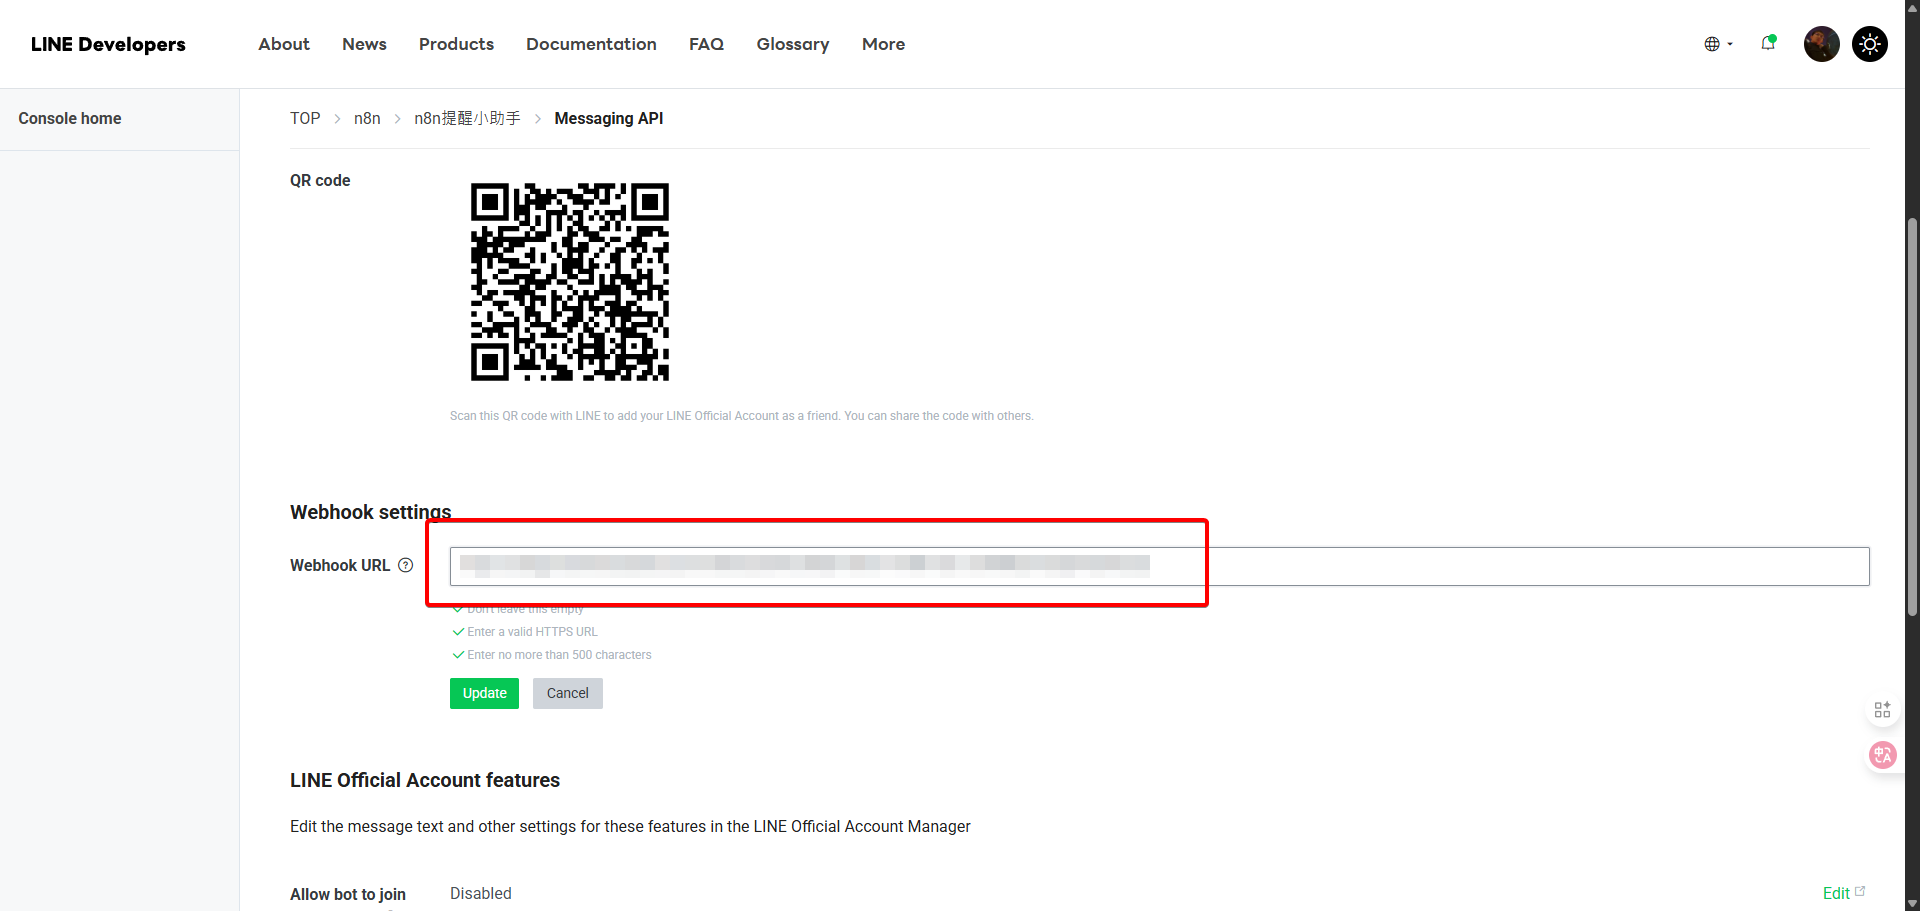Select Glossary in the top navigation
Viewport: 1920px width, 911px height.
pos(792,44)
